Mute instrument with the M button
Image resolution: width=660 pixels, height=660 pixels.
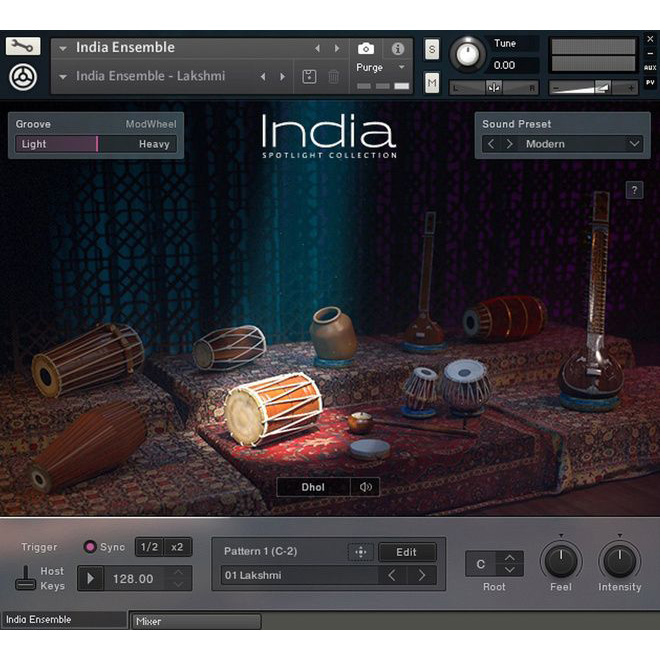click(x=432, y=82)
